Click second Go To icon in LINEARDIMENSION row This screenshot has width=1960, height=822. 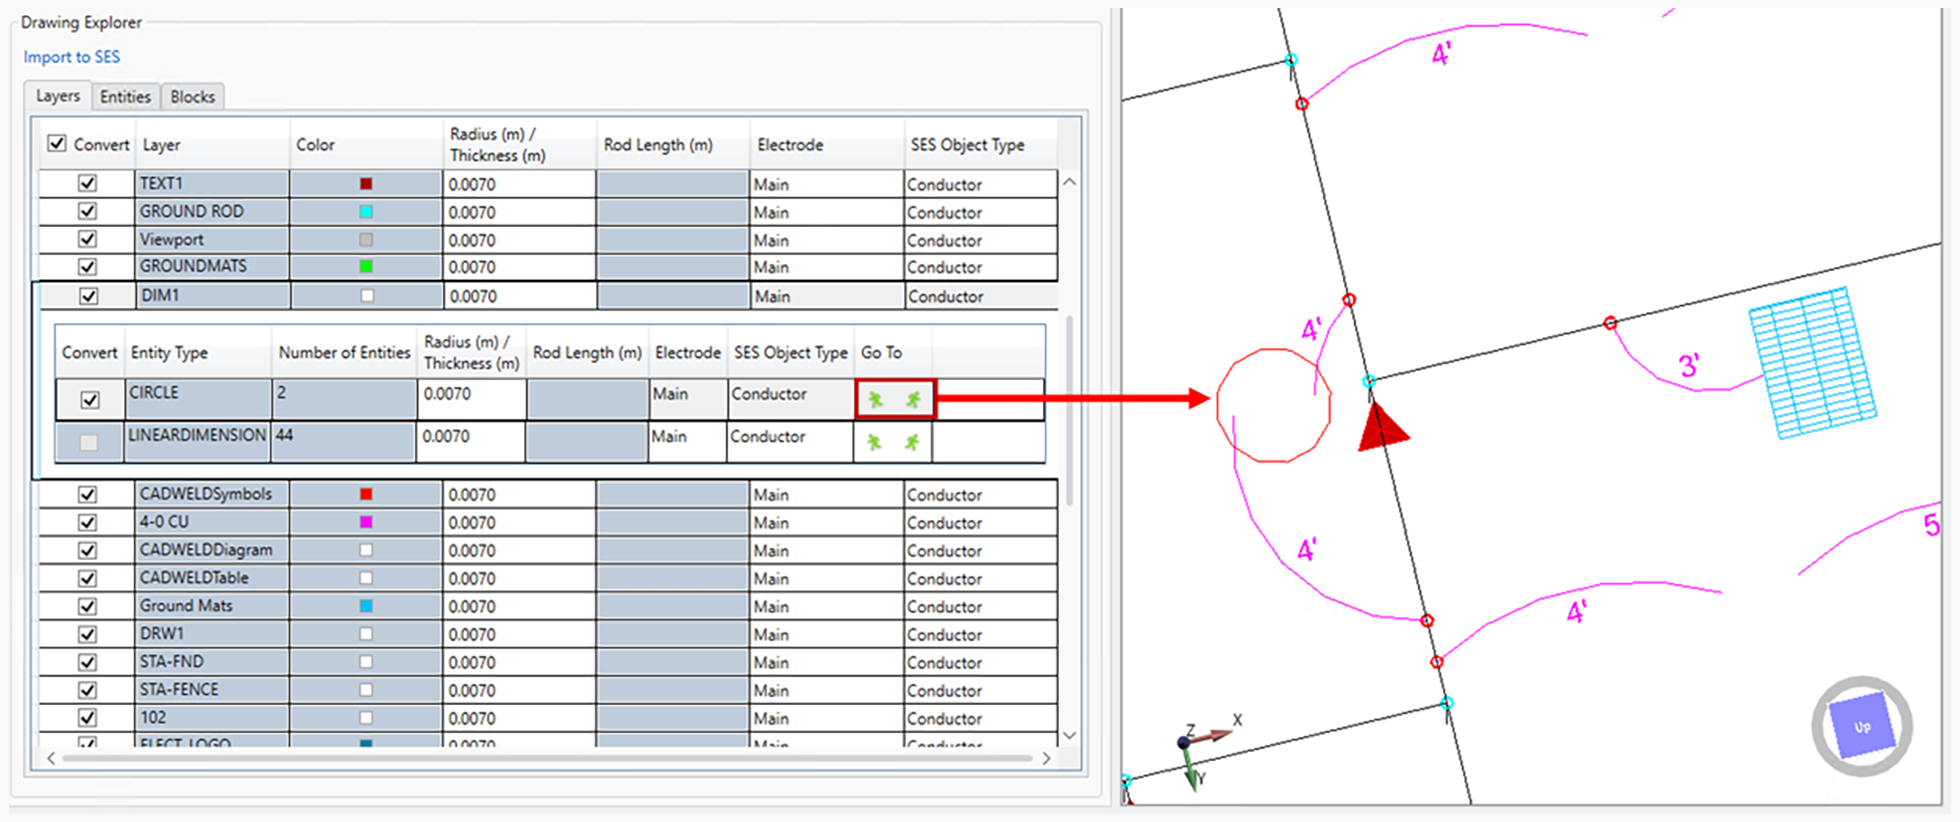click(x=912, y=442)
